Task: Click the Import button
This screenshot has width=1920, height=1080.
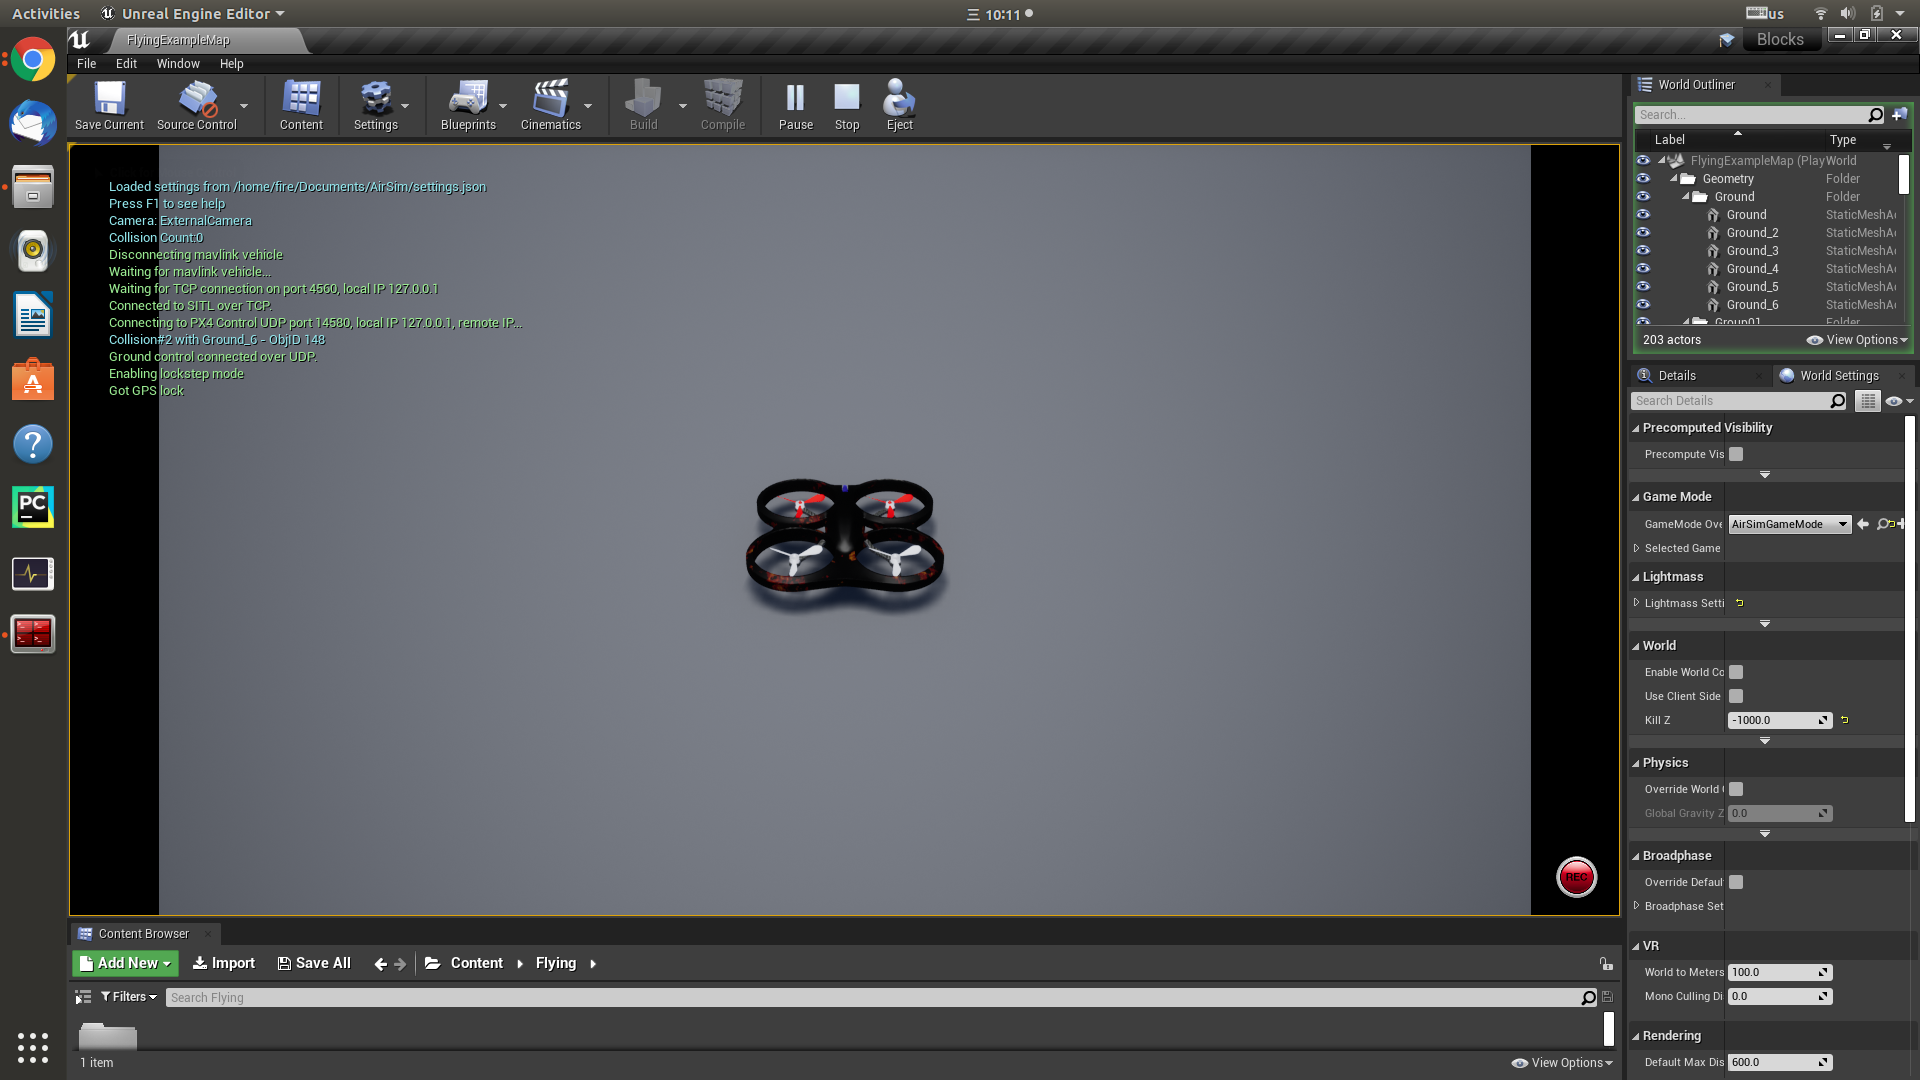Action: pyautogui.click(x=223, y=963)
